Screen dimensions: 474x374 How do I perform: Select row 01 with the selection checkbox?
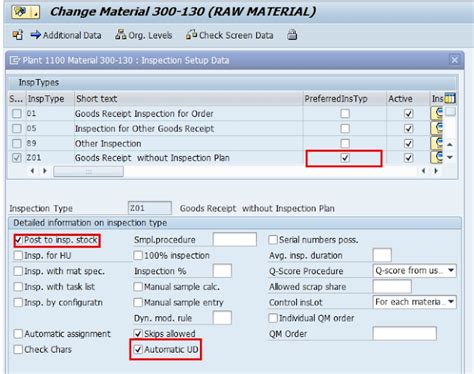[x=17, y=114]
